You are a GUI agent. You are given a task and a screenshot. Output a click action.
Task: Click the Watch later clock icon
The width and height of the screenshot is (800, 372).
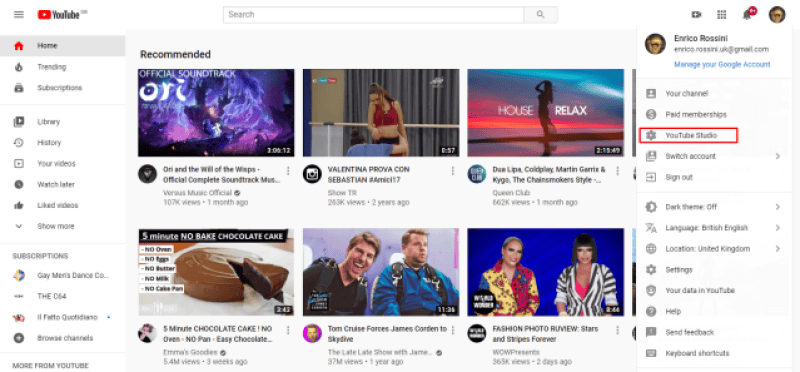(x=19, y=185)
